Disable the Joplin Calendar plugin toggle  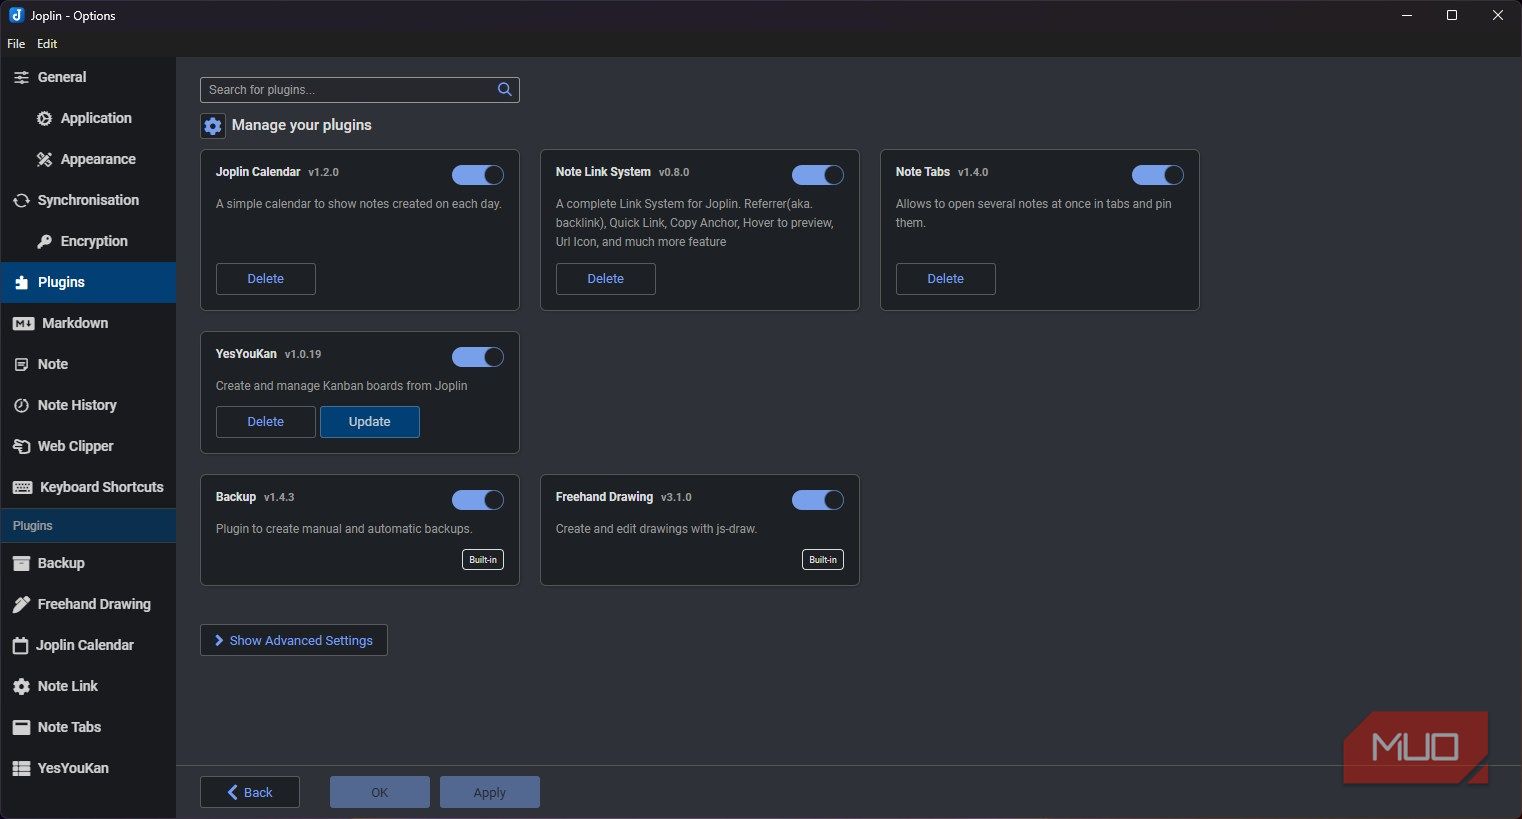478,175
